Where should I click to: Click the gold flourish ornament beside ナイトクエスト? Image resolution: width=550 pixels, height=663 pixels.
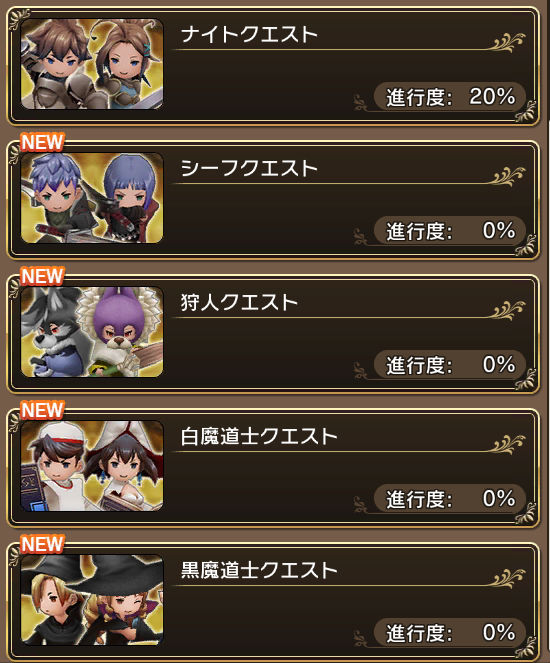(x=509, y=42)
